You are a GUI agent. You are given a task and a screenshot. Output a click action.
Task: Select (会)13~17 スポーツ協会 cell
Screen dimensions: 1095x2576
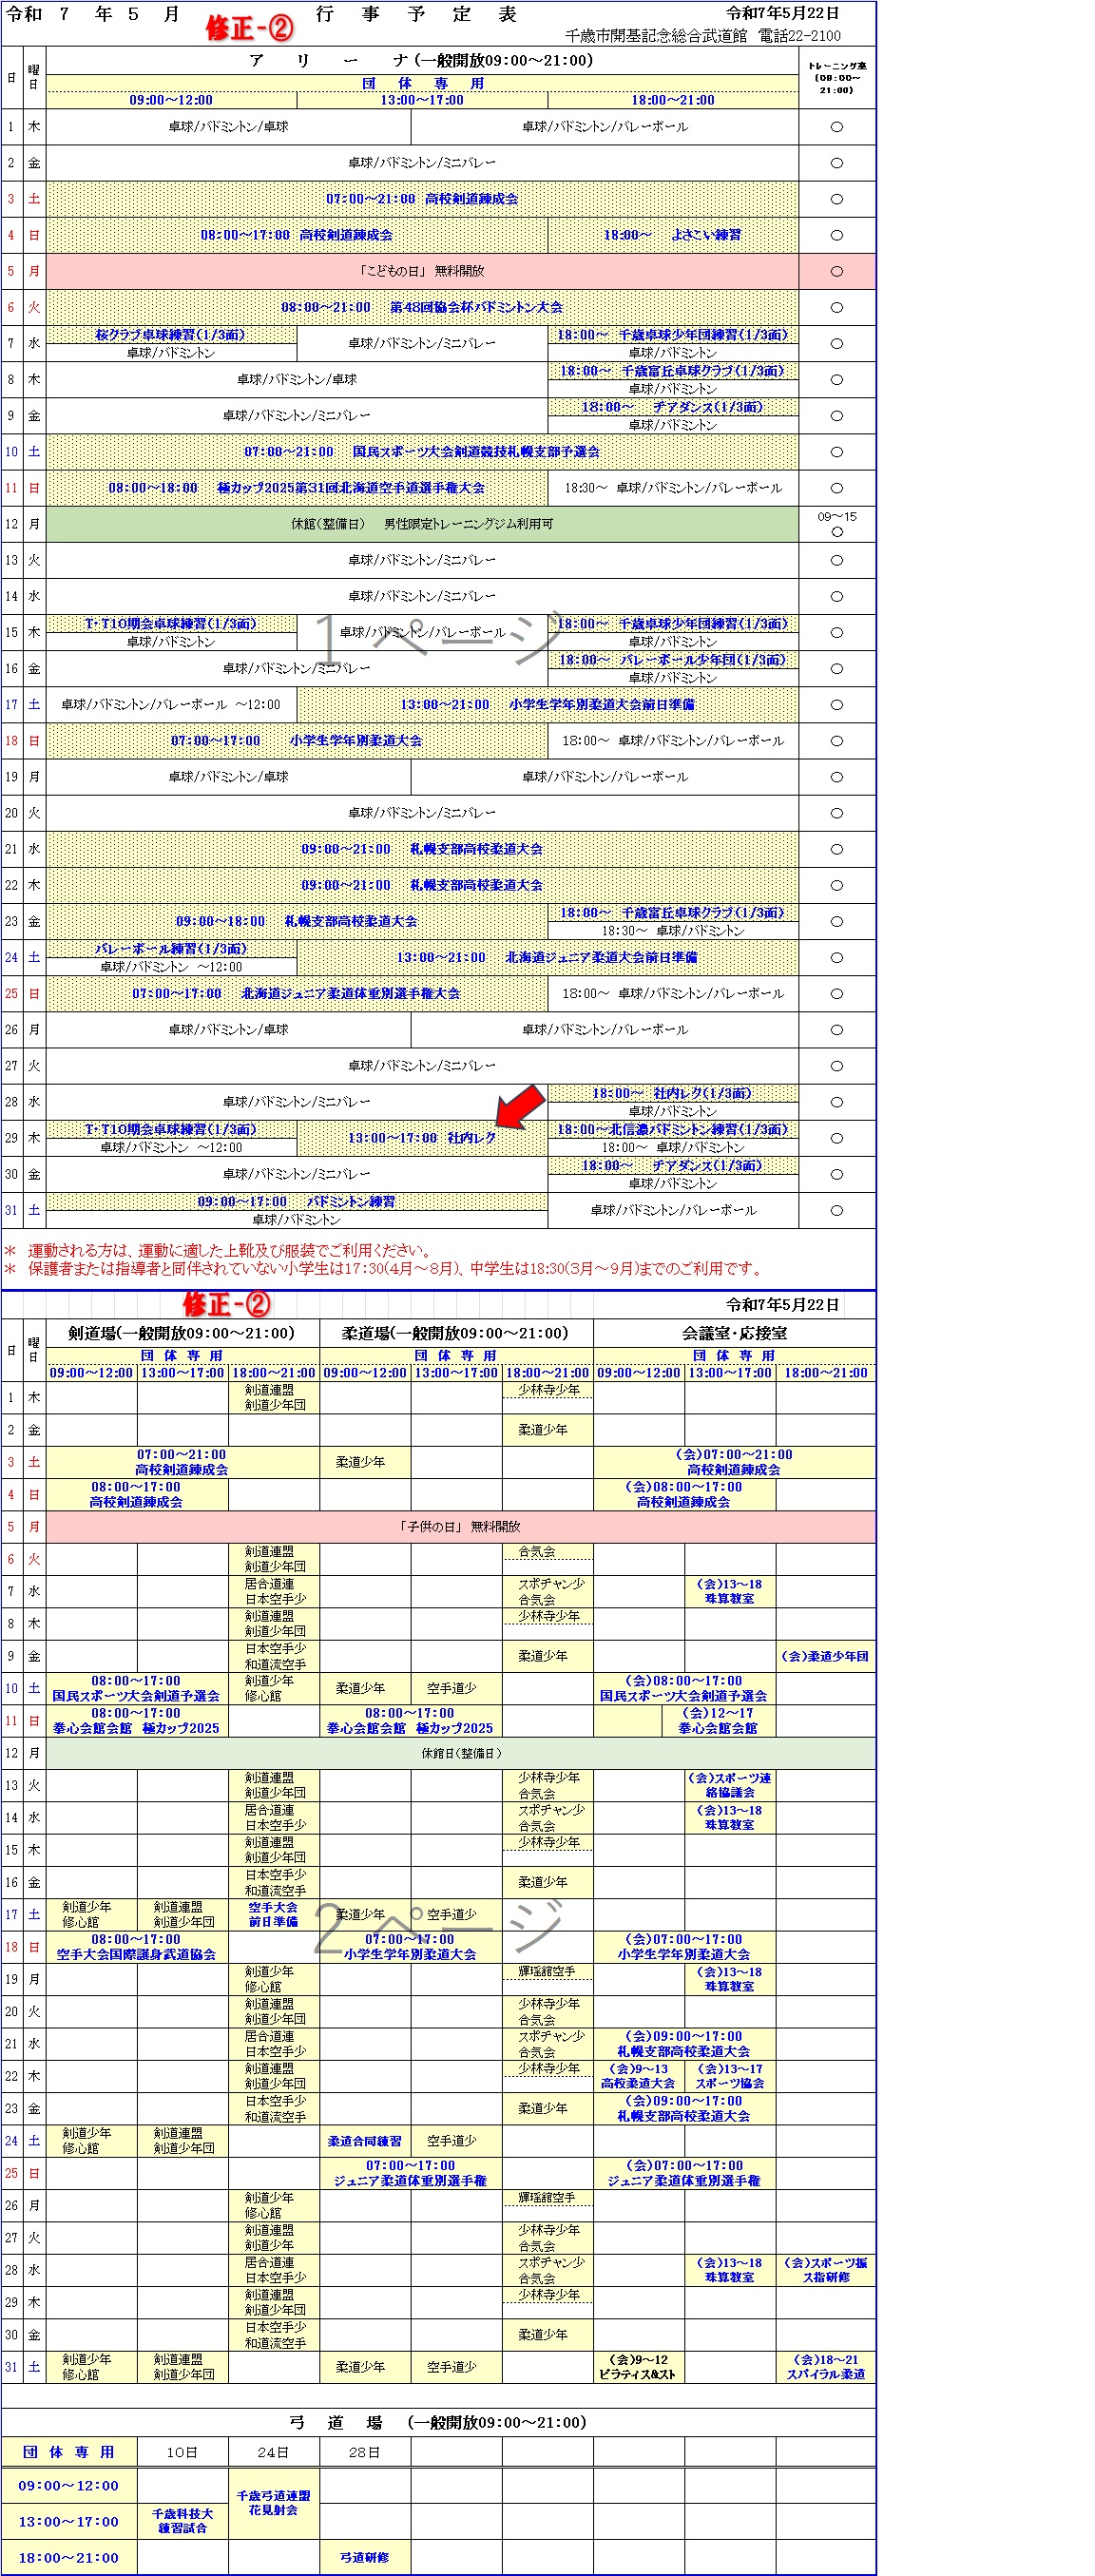[x=730, y=2077]
